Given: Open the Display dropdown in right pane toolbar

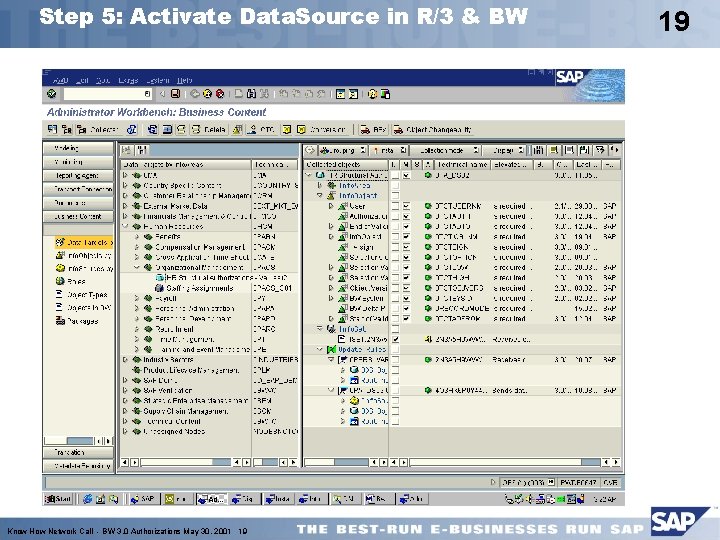Looking at the screenshot, I should coord(504,150).
